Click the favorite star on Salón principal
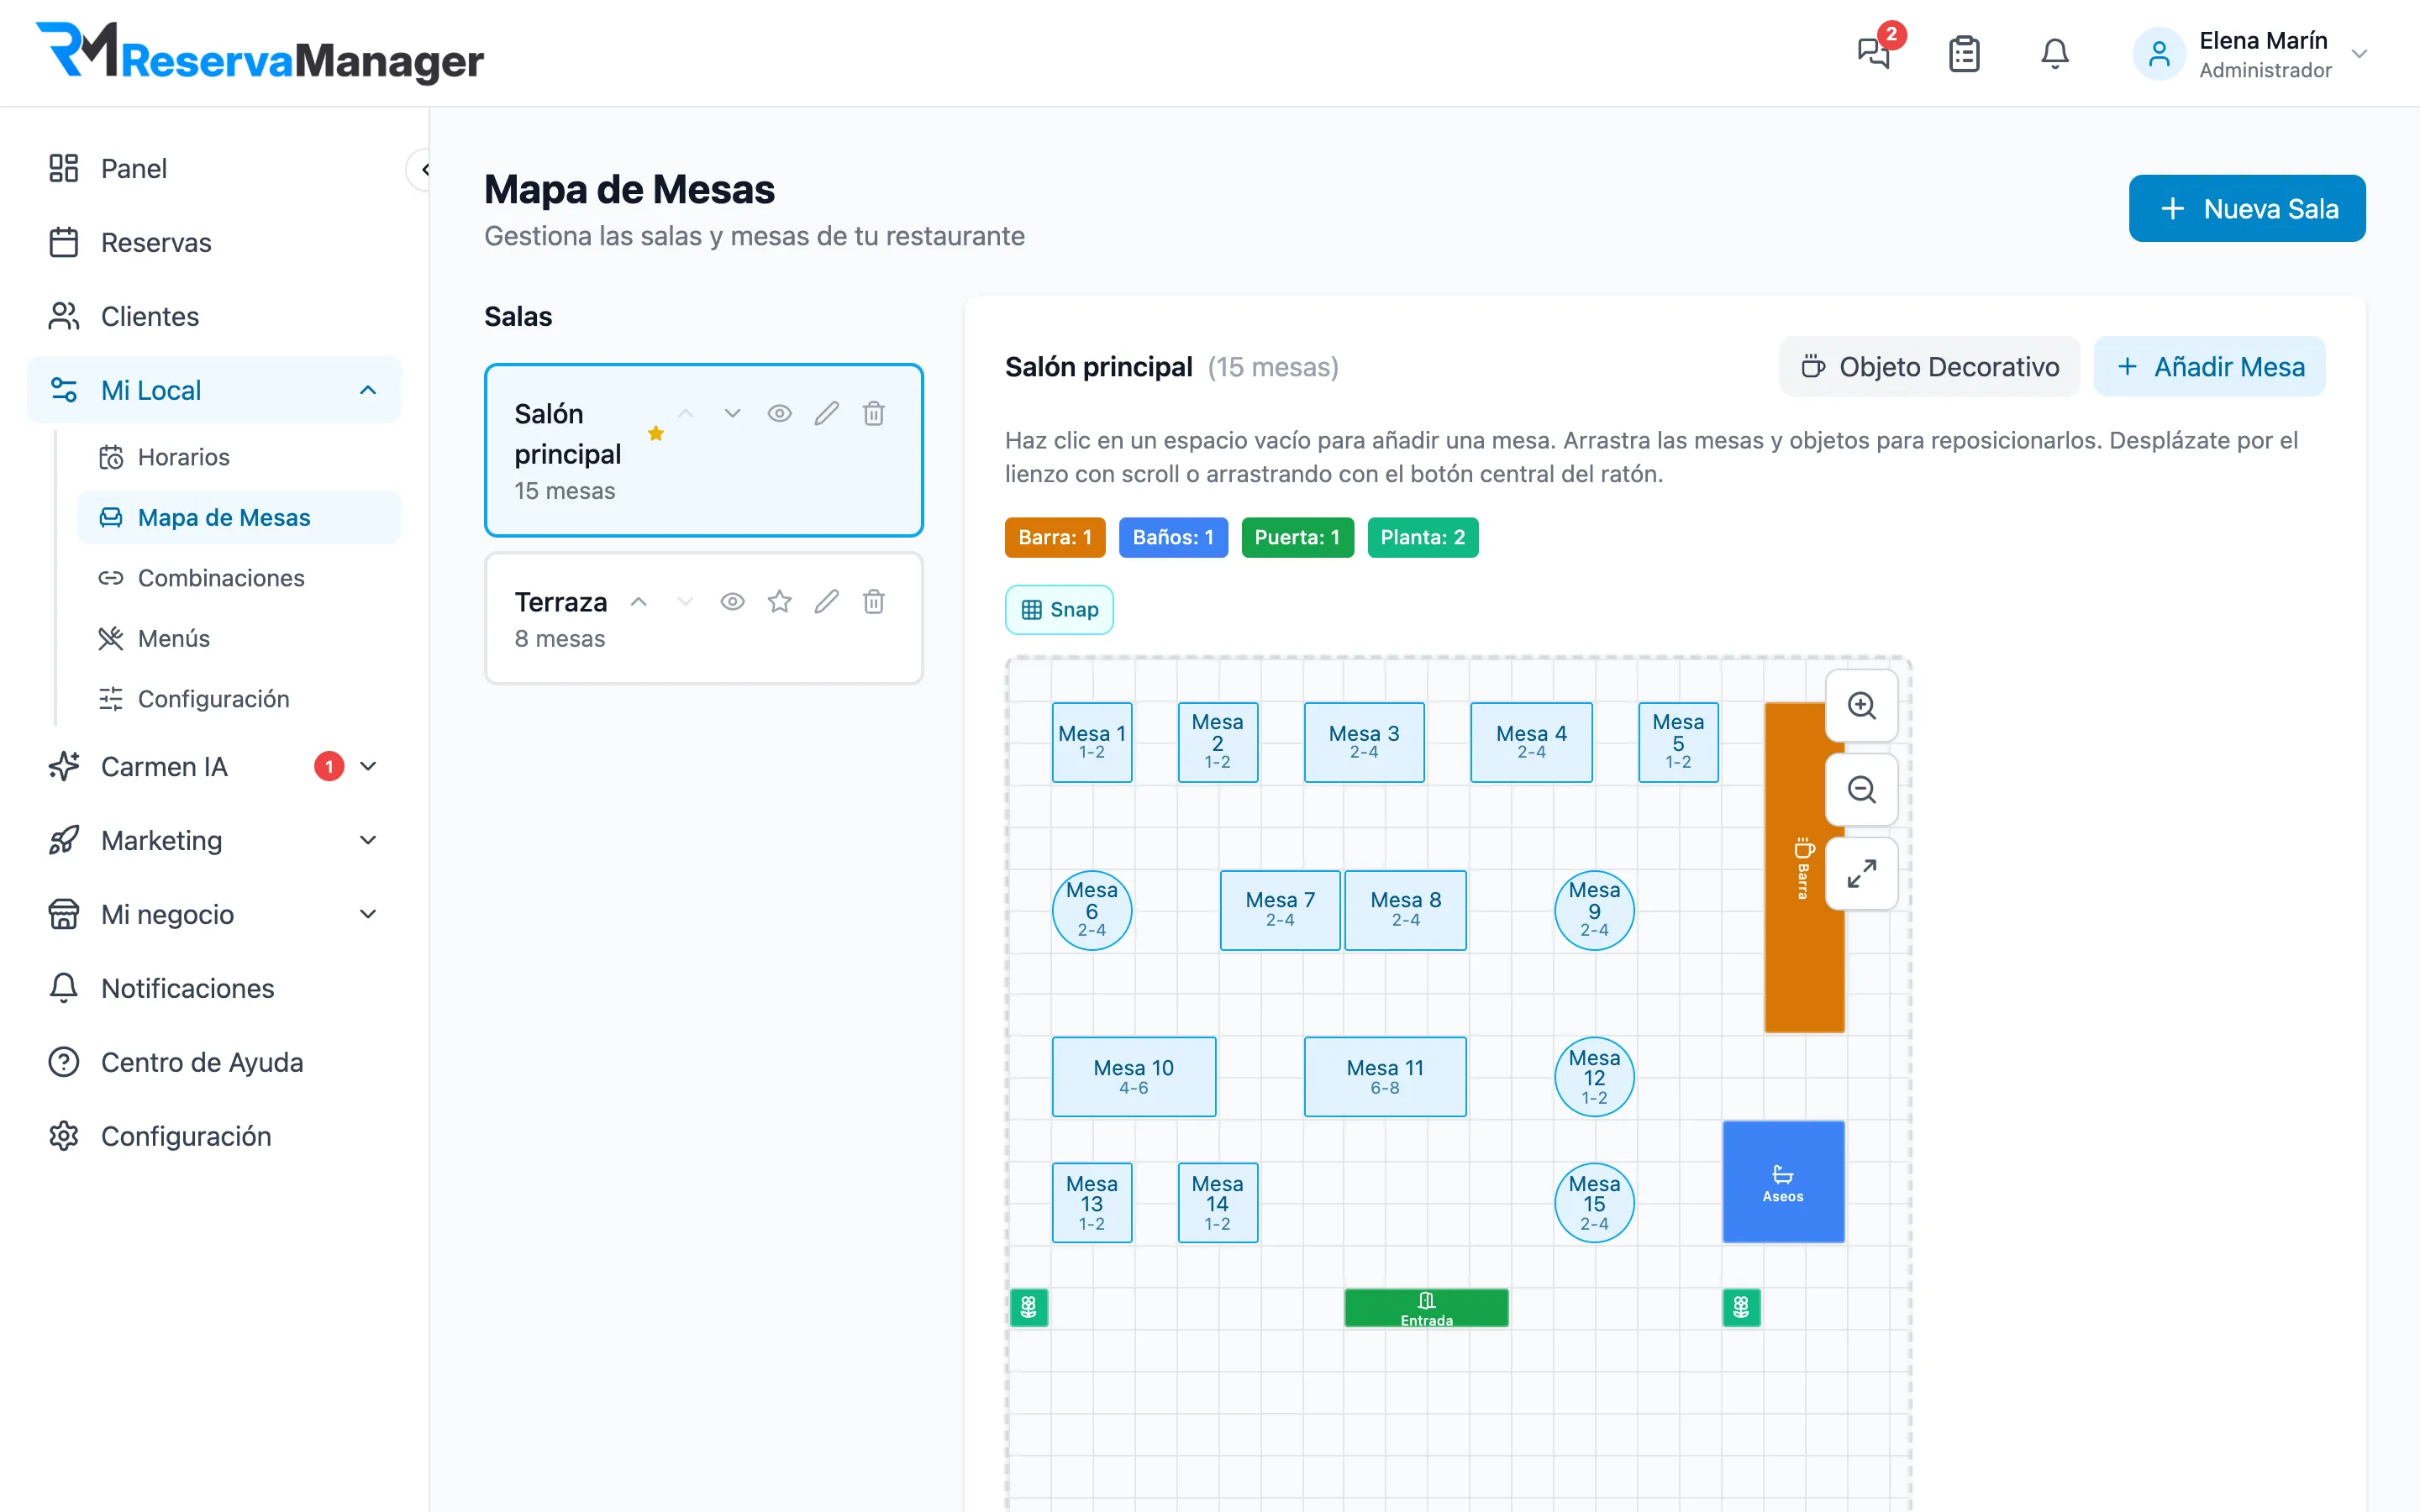The width and height of the screenshot is (2420, 1512). (x=656, y=433)
